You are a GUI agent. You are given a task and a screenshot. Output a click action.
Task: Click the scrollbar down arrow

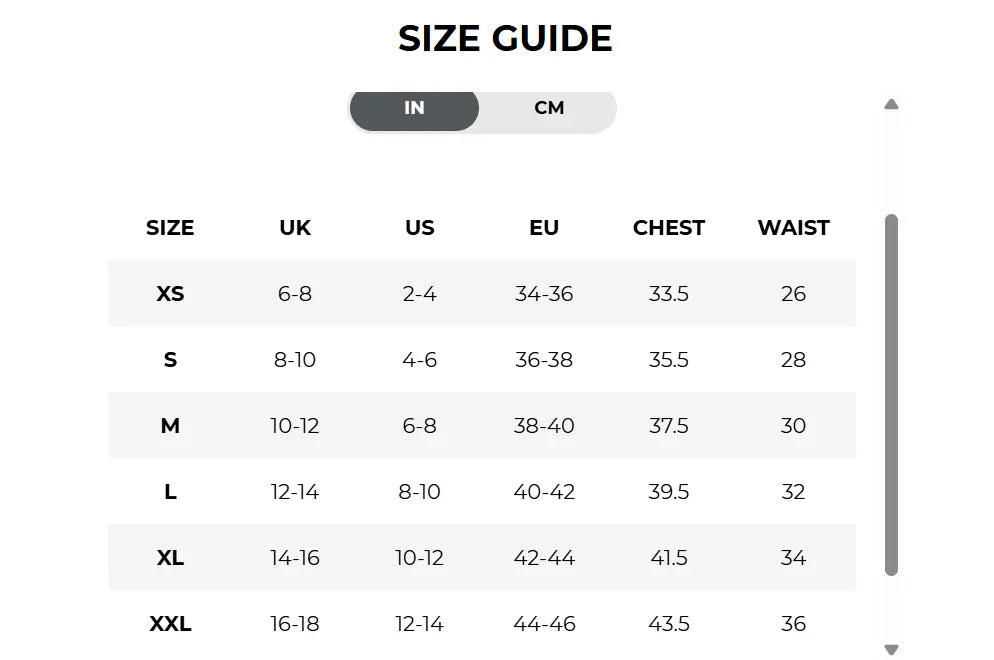coord(891,649)
